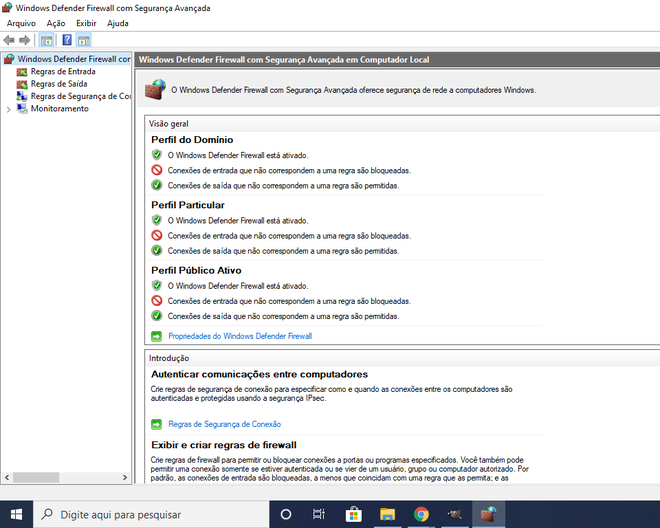Click Perfil Particular blocked inbound icon
This screenshot has height=528, width=660.
[x=157, y=235]
